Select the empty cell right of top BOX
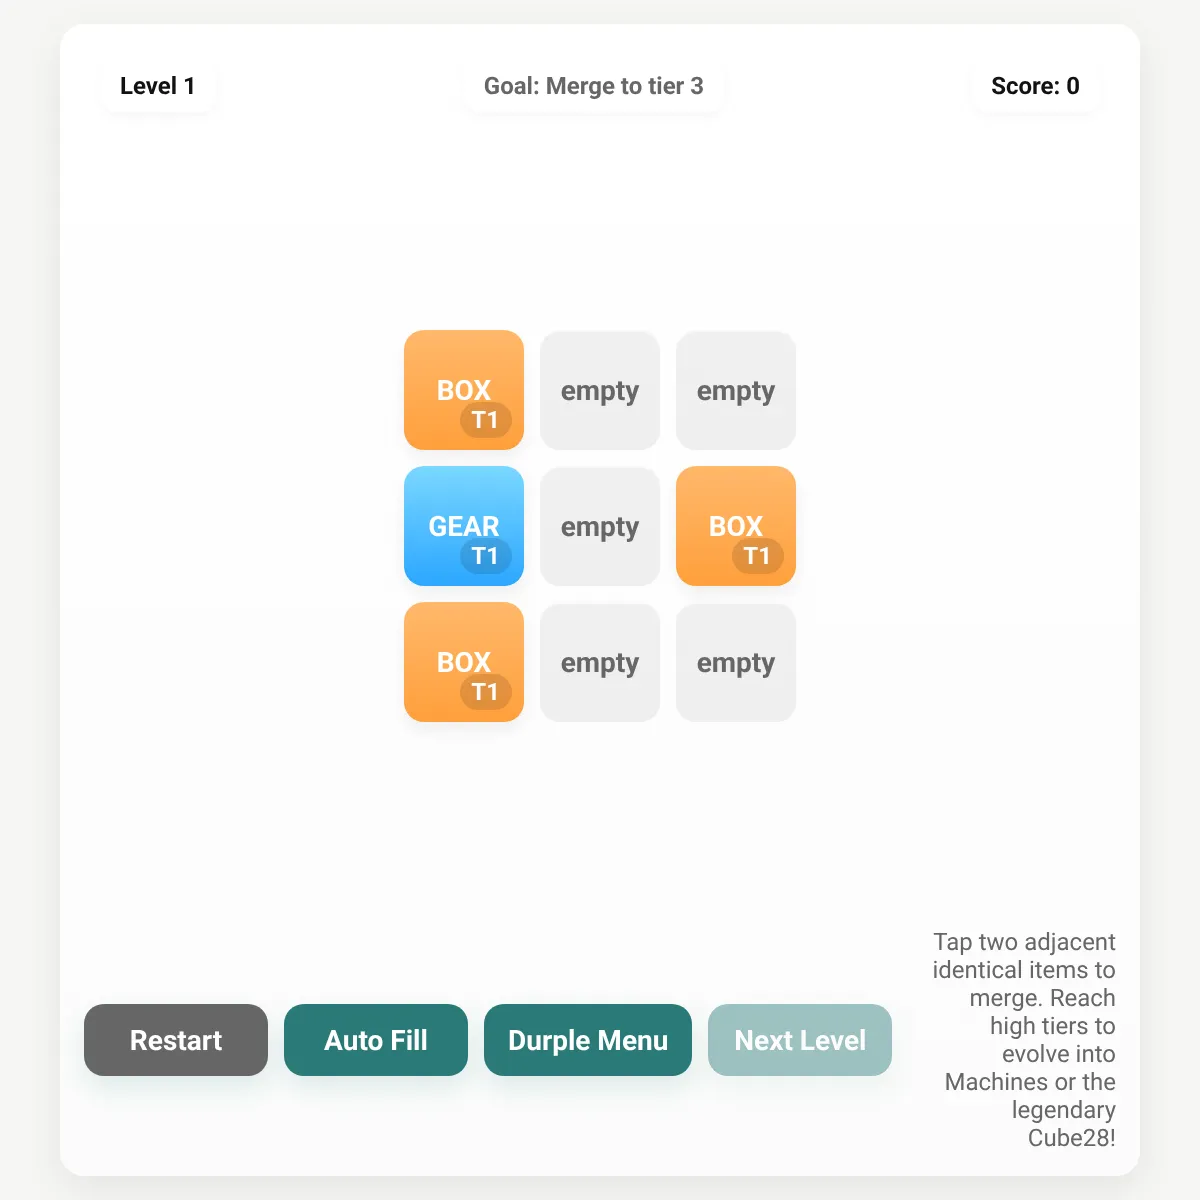The height and width of the screenshot is (1200, 1200). click(600, 390)
